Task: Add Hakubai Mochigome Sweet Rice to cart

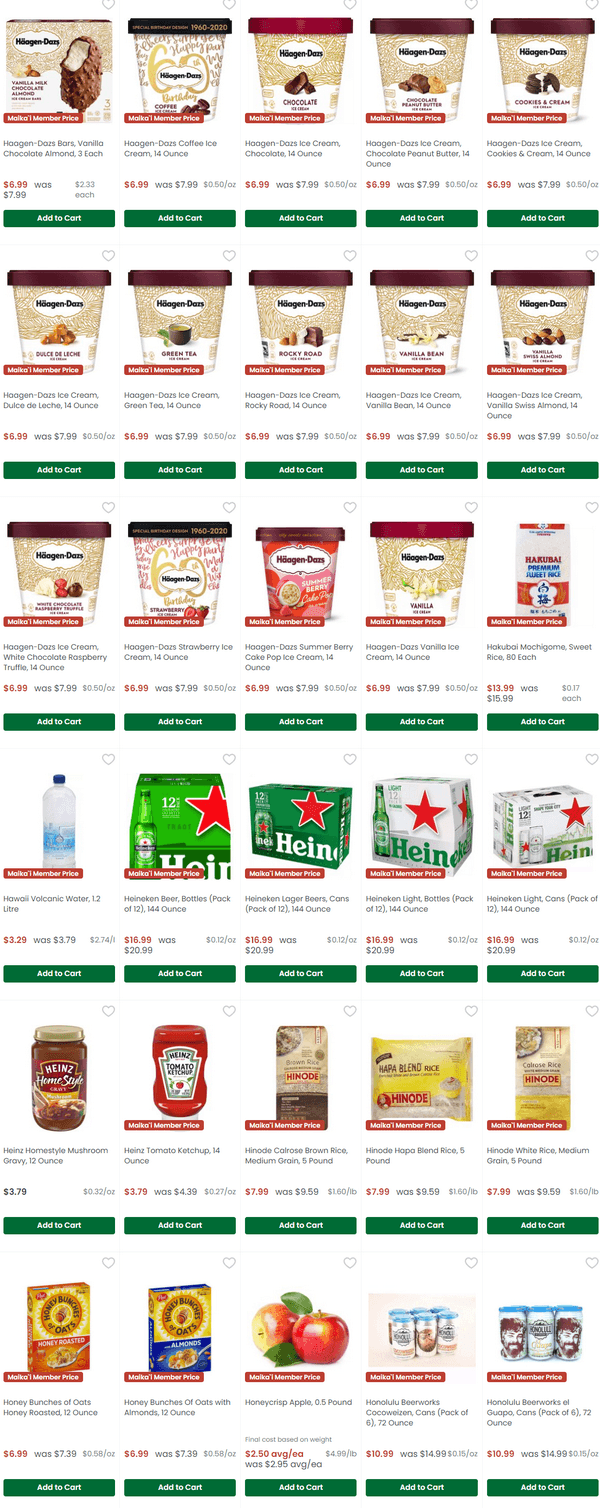Action: click(543, 722)
